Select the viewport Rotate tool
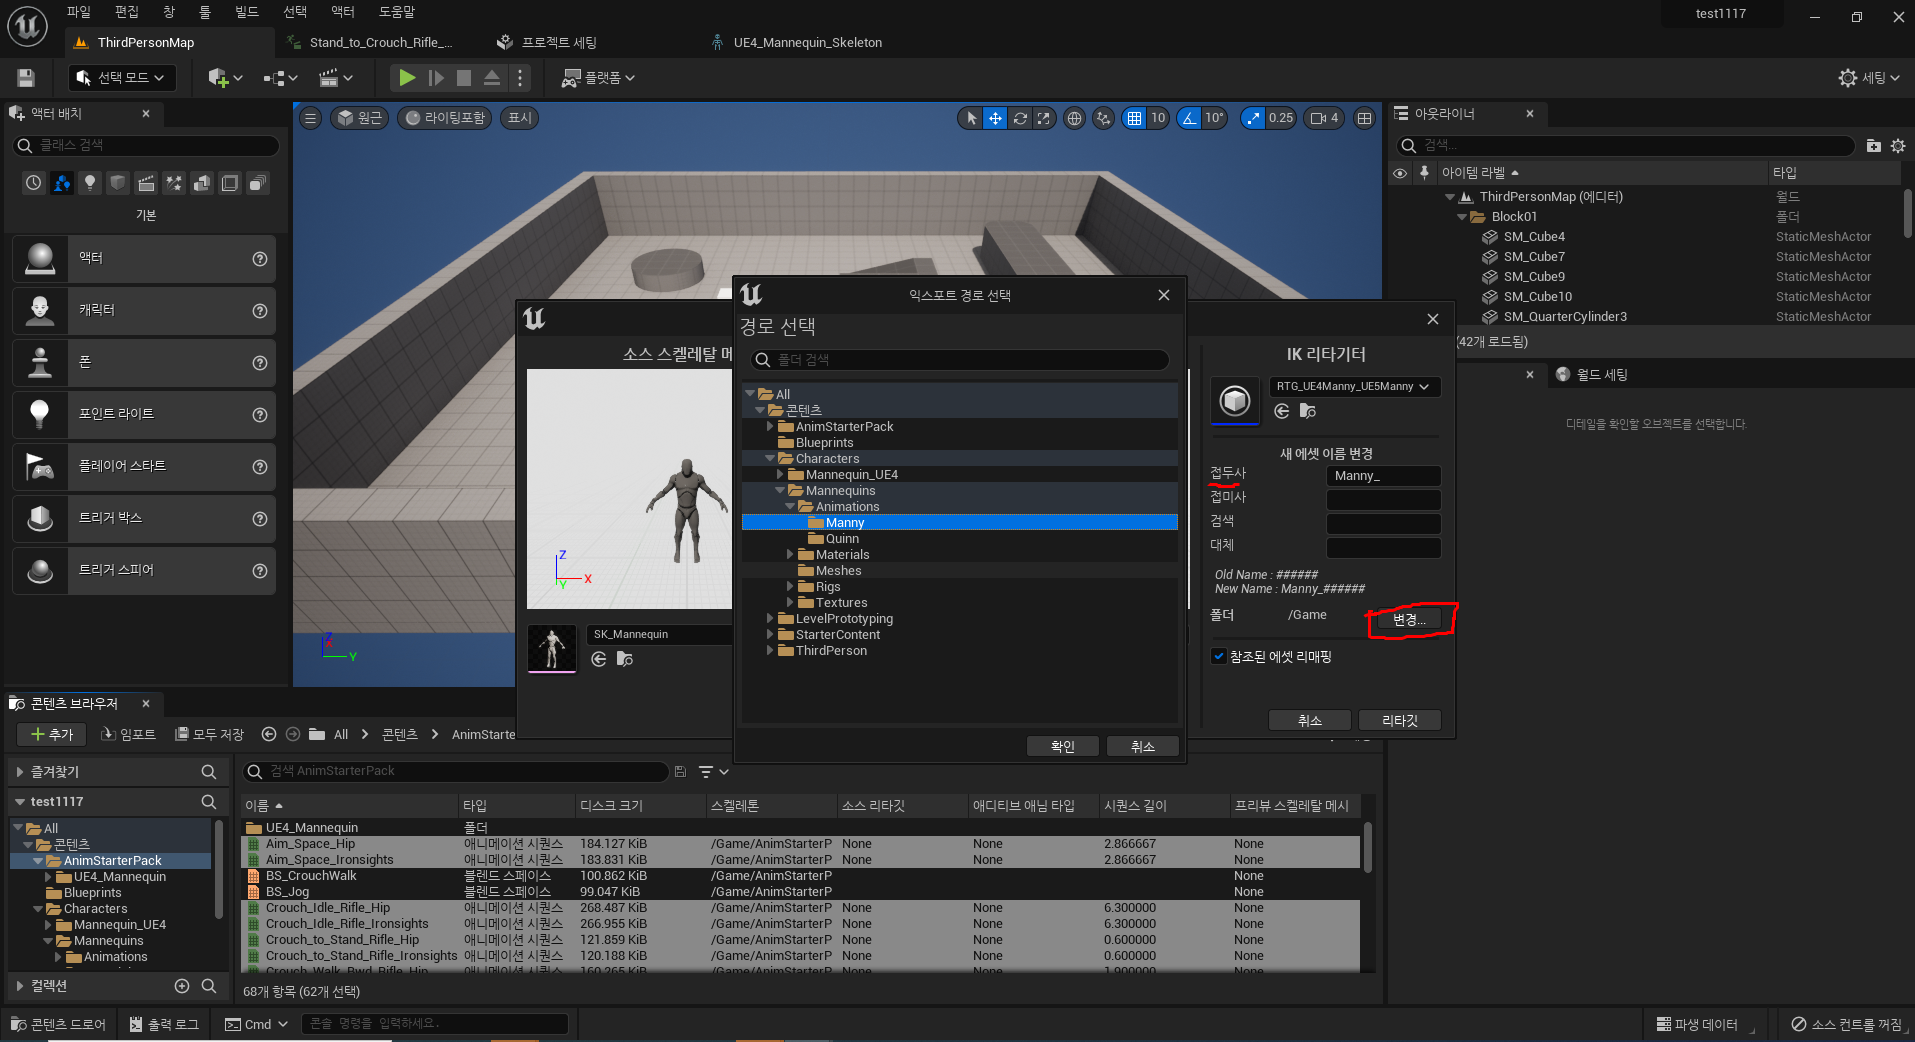Viewport: 1915px width, 1042px height. click(x=1019, y=118)
